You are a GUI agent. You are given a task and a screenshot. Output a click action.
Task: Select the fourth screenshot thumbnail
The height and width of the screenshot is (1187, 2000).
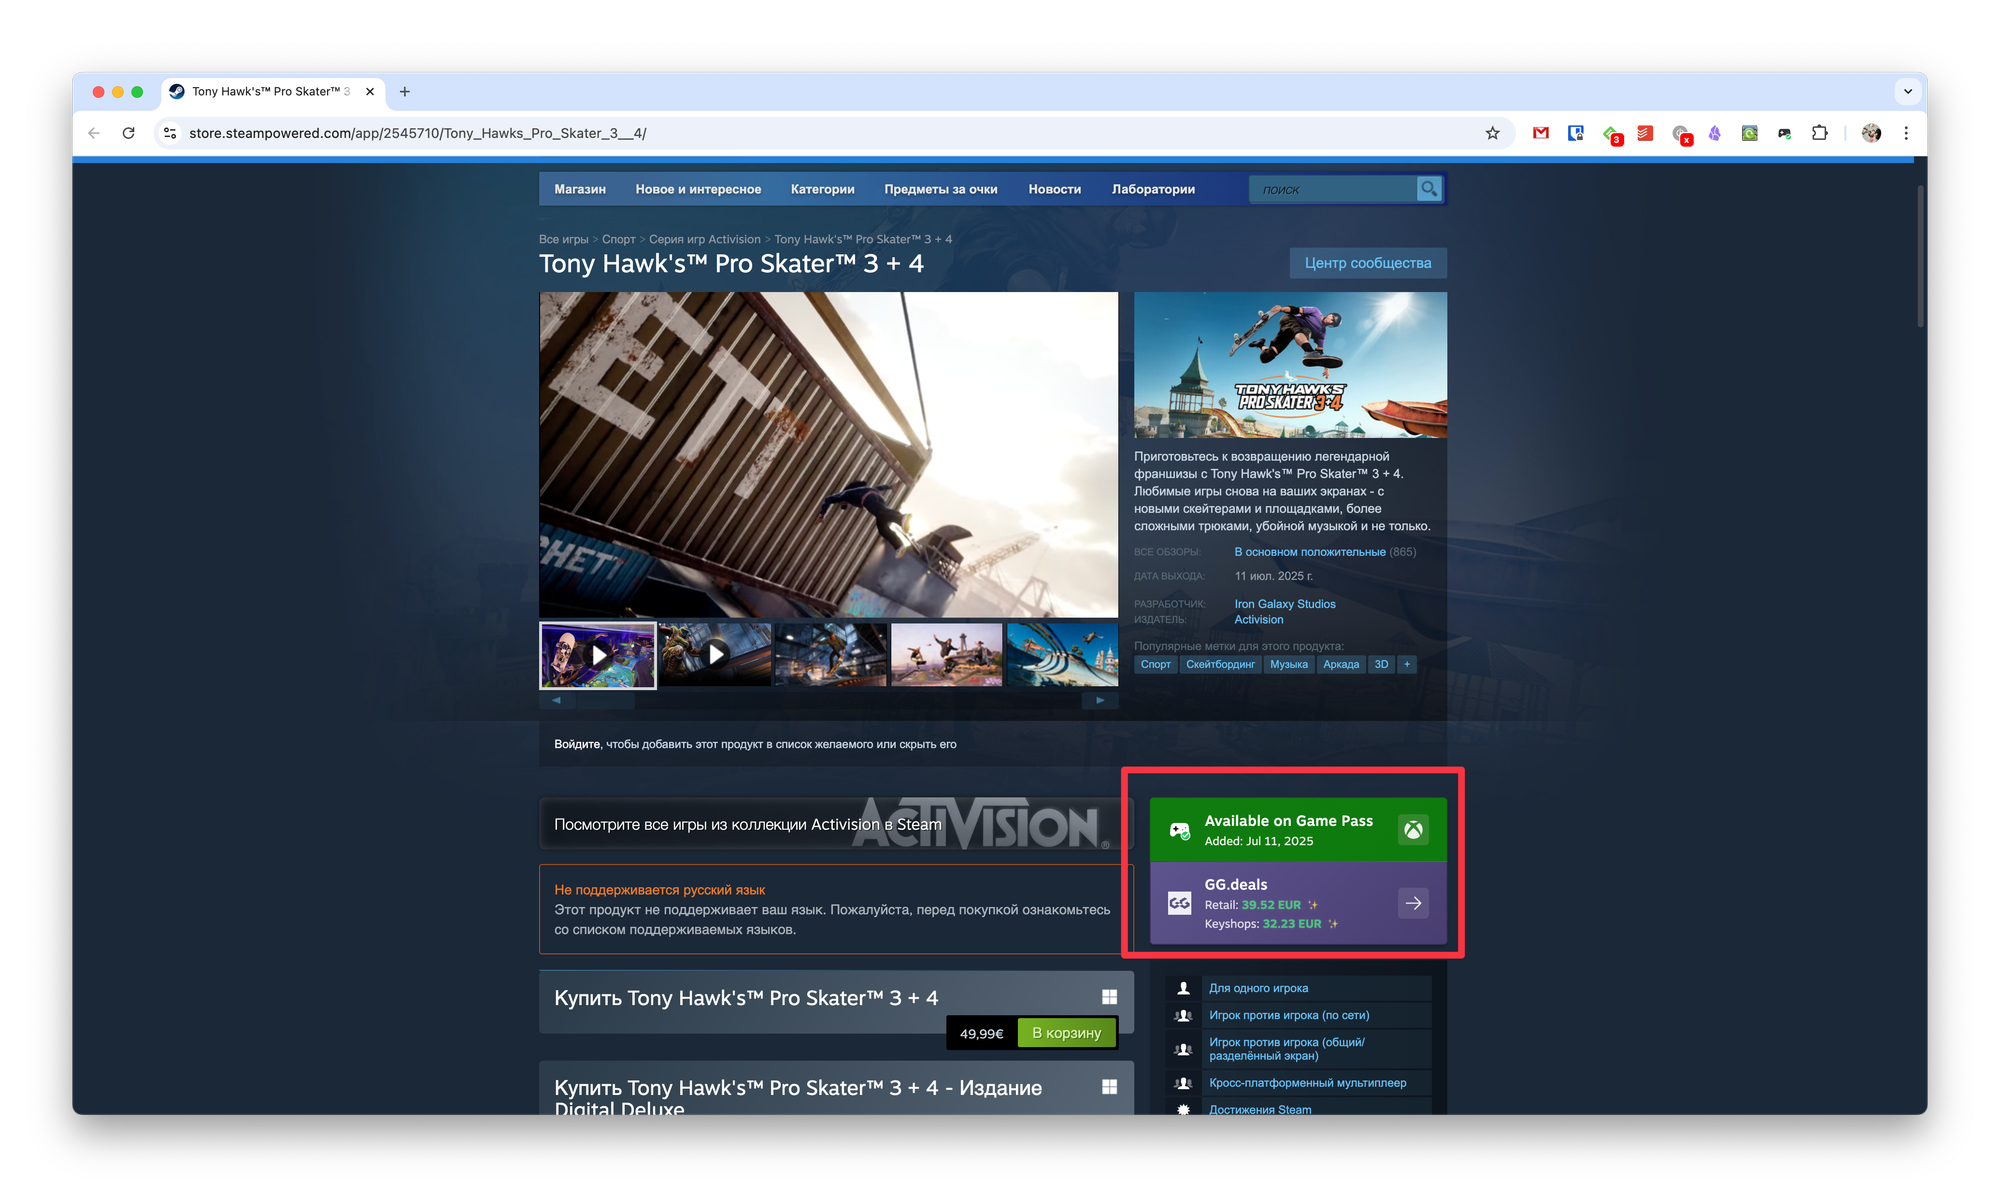[946, 655]
